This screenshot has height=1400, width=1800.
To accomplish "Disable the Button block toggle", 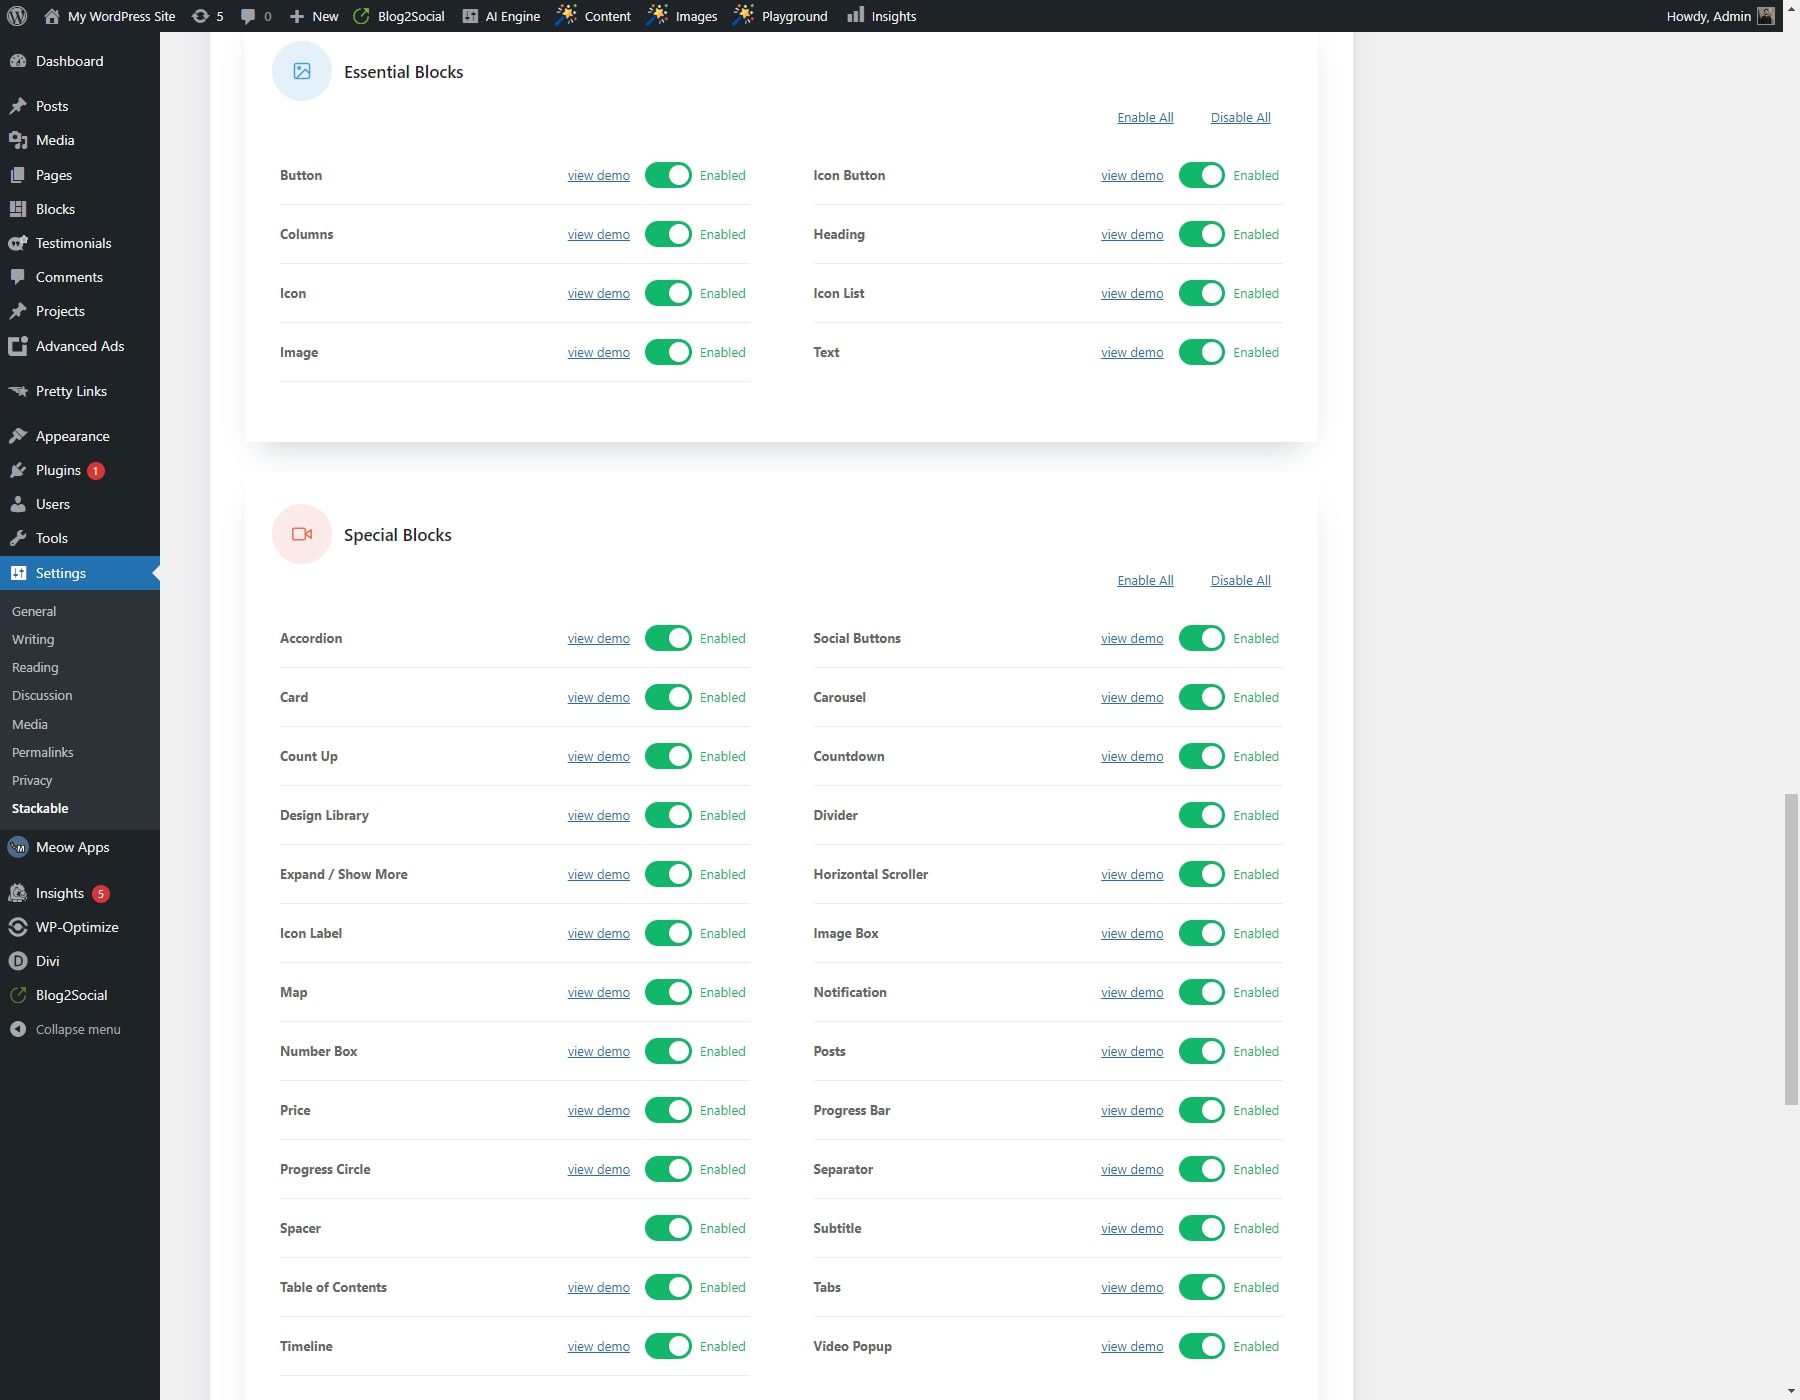I will click(667, 175).
